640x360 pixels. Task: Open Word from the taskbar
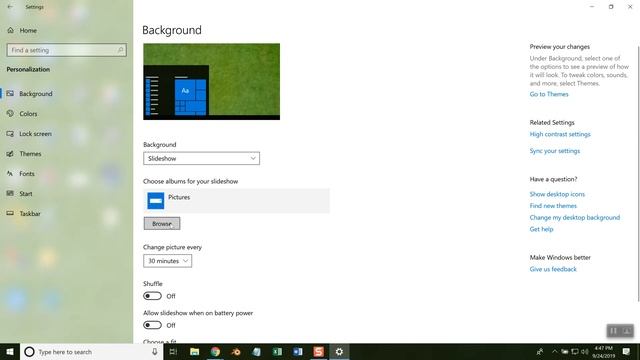(298, 352)
